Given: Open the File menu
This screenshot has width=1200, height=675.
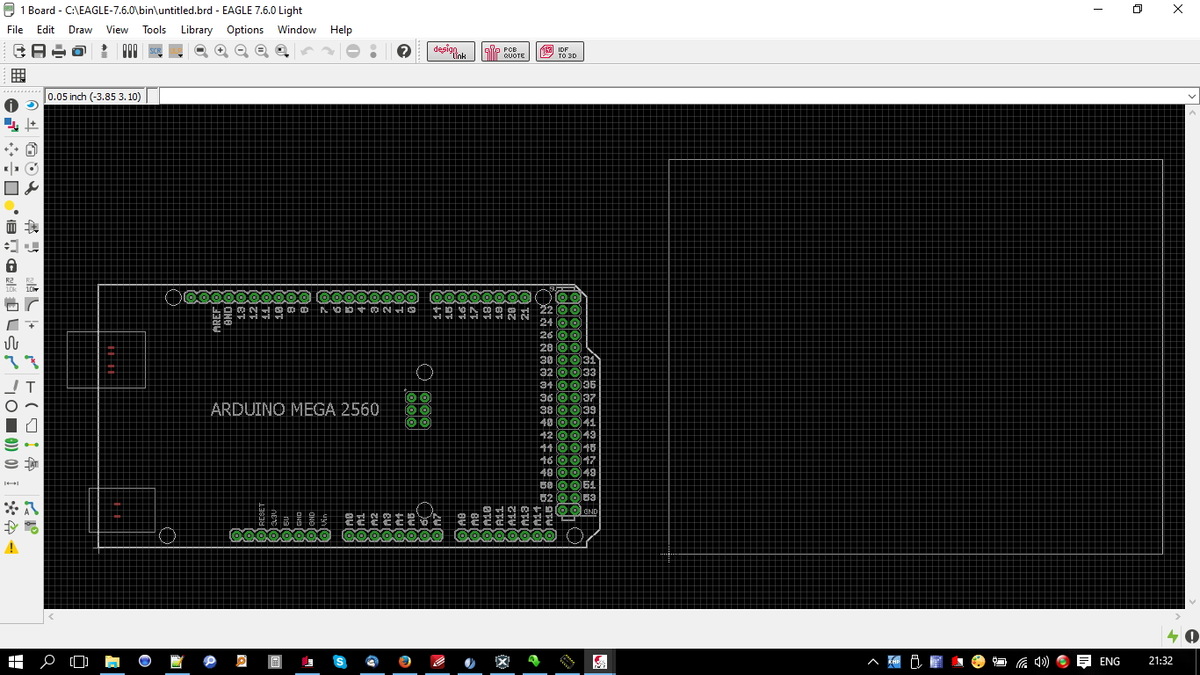Looking at the screenshot, I should point(16,30).
